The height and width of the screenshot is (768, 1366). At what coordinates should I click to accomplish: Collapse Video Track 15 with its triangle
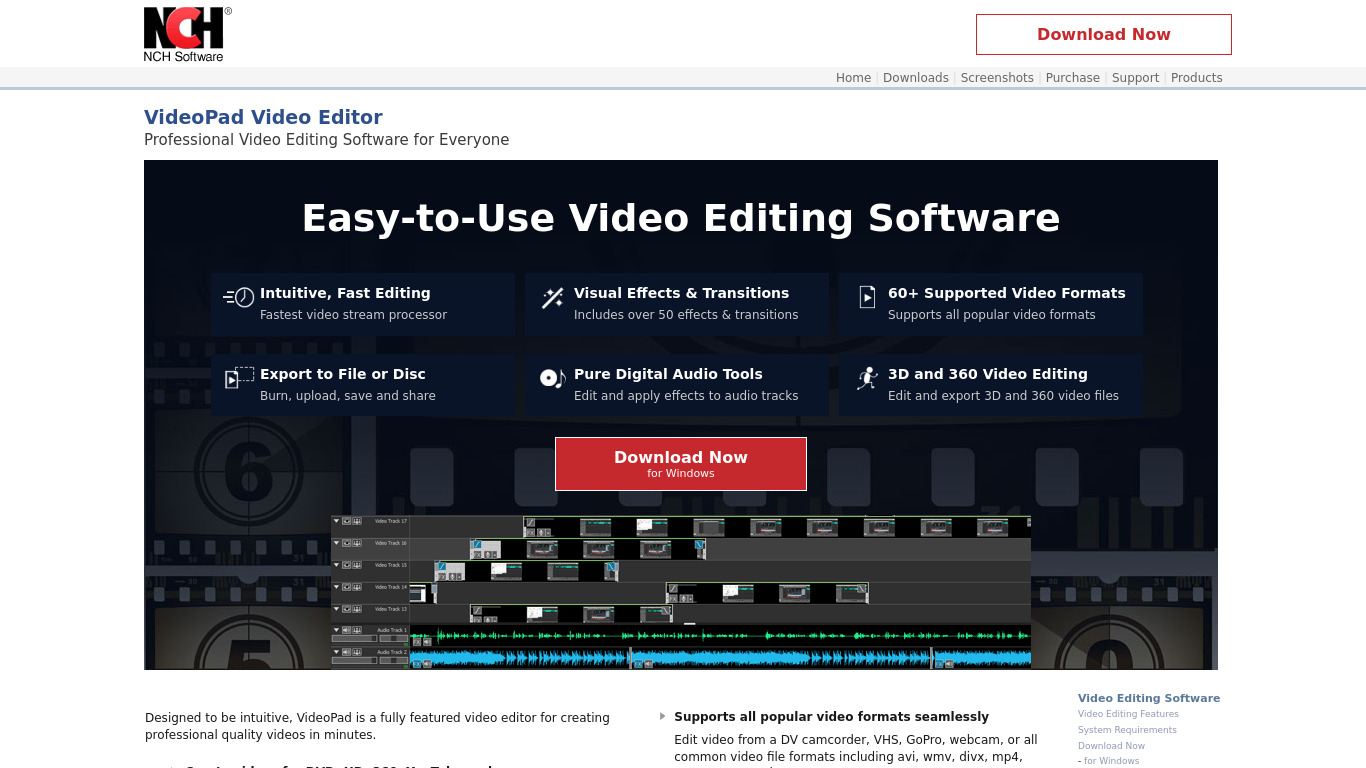pos(336,565)
